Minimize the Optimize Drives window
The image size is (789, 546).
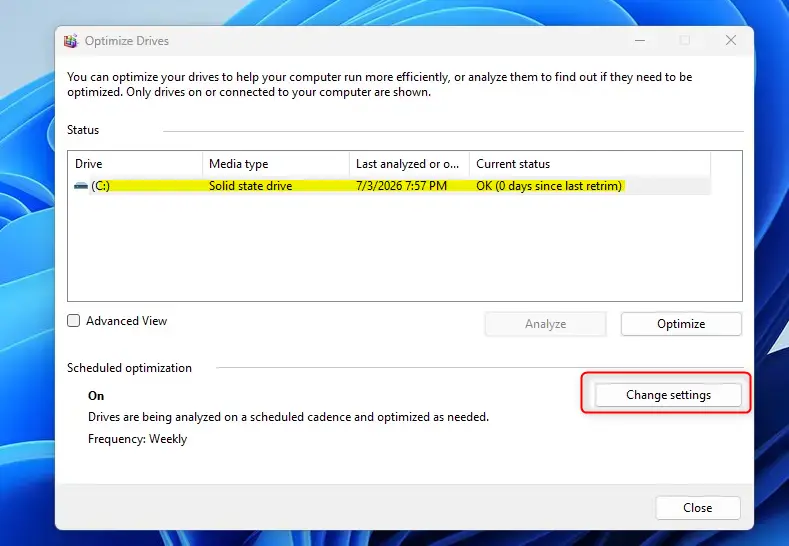[640, 40]
